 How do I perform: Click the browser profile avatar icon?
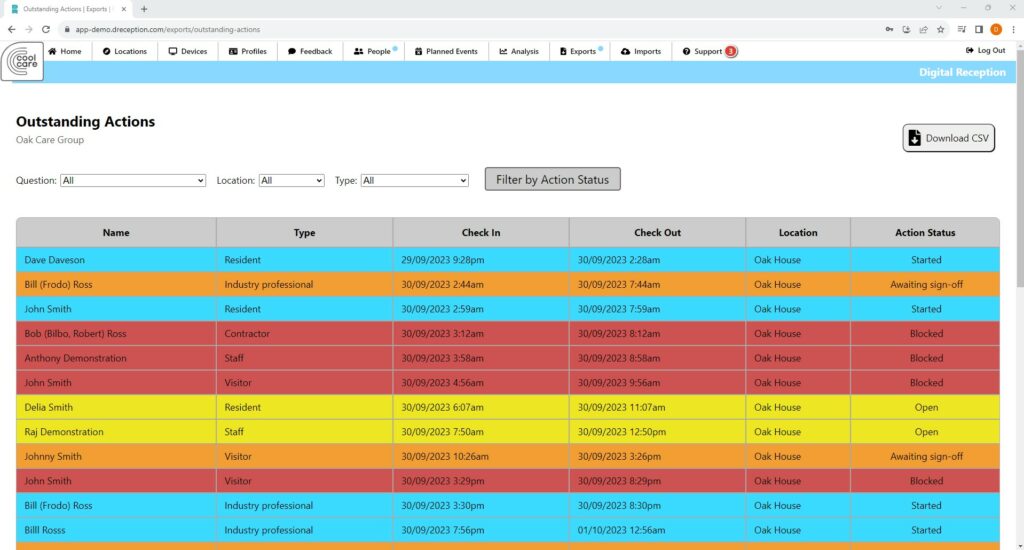point(995,30)
